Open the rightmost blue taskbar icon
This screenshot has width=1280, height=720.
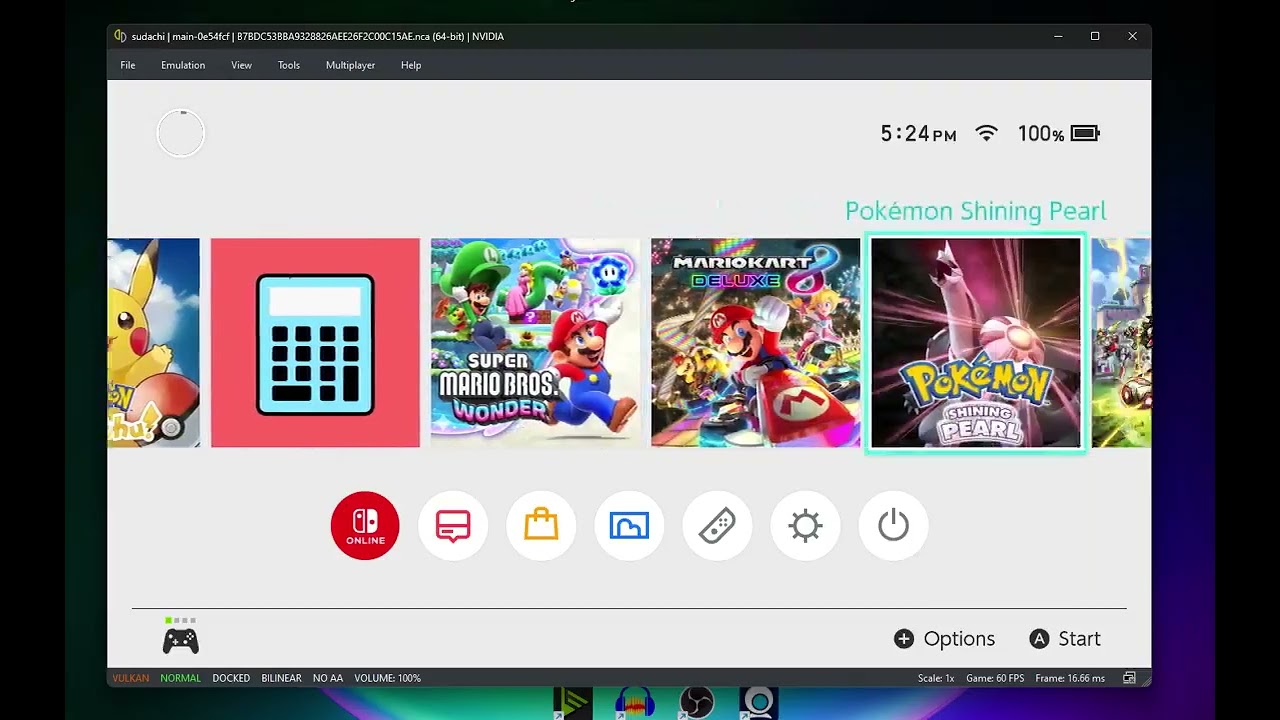click(x=759, y=703)
